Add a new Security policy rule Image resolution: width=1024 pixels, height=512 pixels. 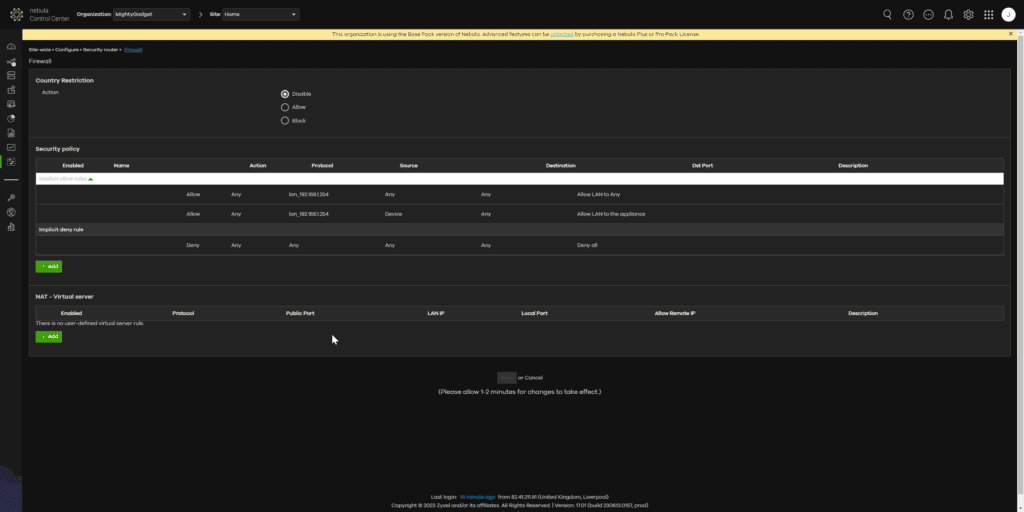(x=48, y=266)
